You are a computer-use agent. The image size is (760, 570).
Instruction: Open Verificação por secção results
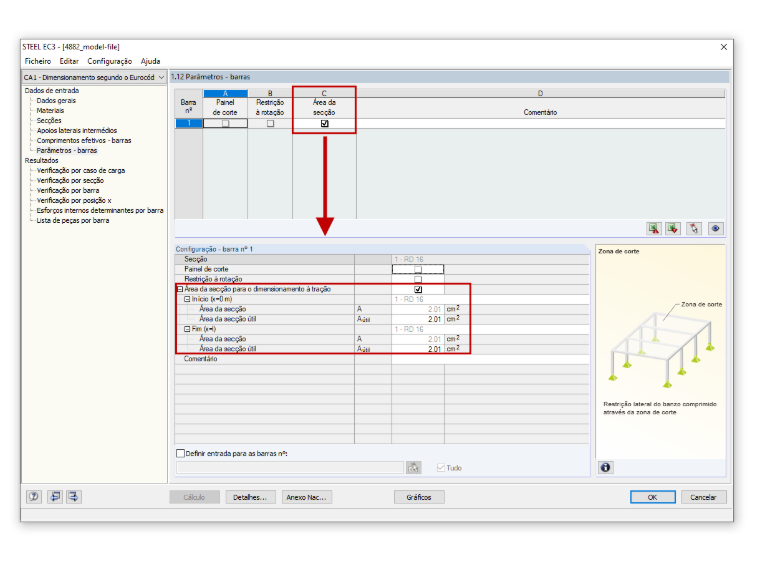70,180
